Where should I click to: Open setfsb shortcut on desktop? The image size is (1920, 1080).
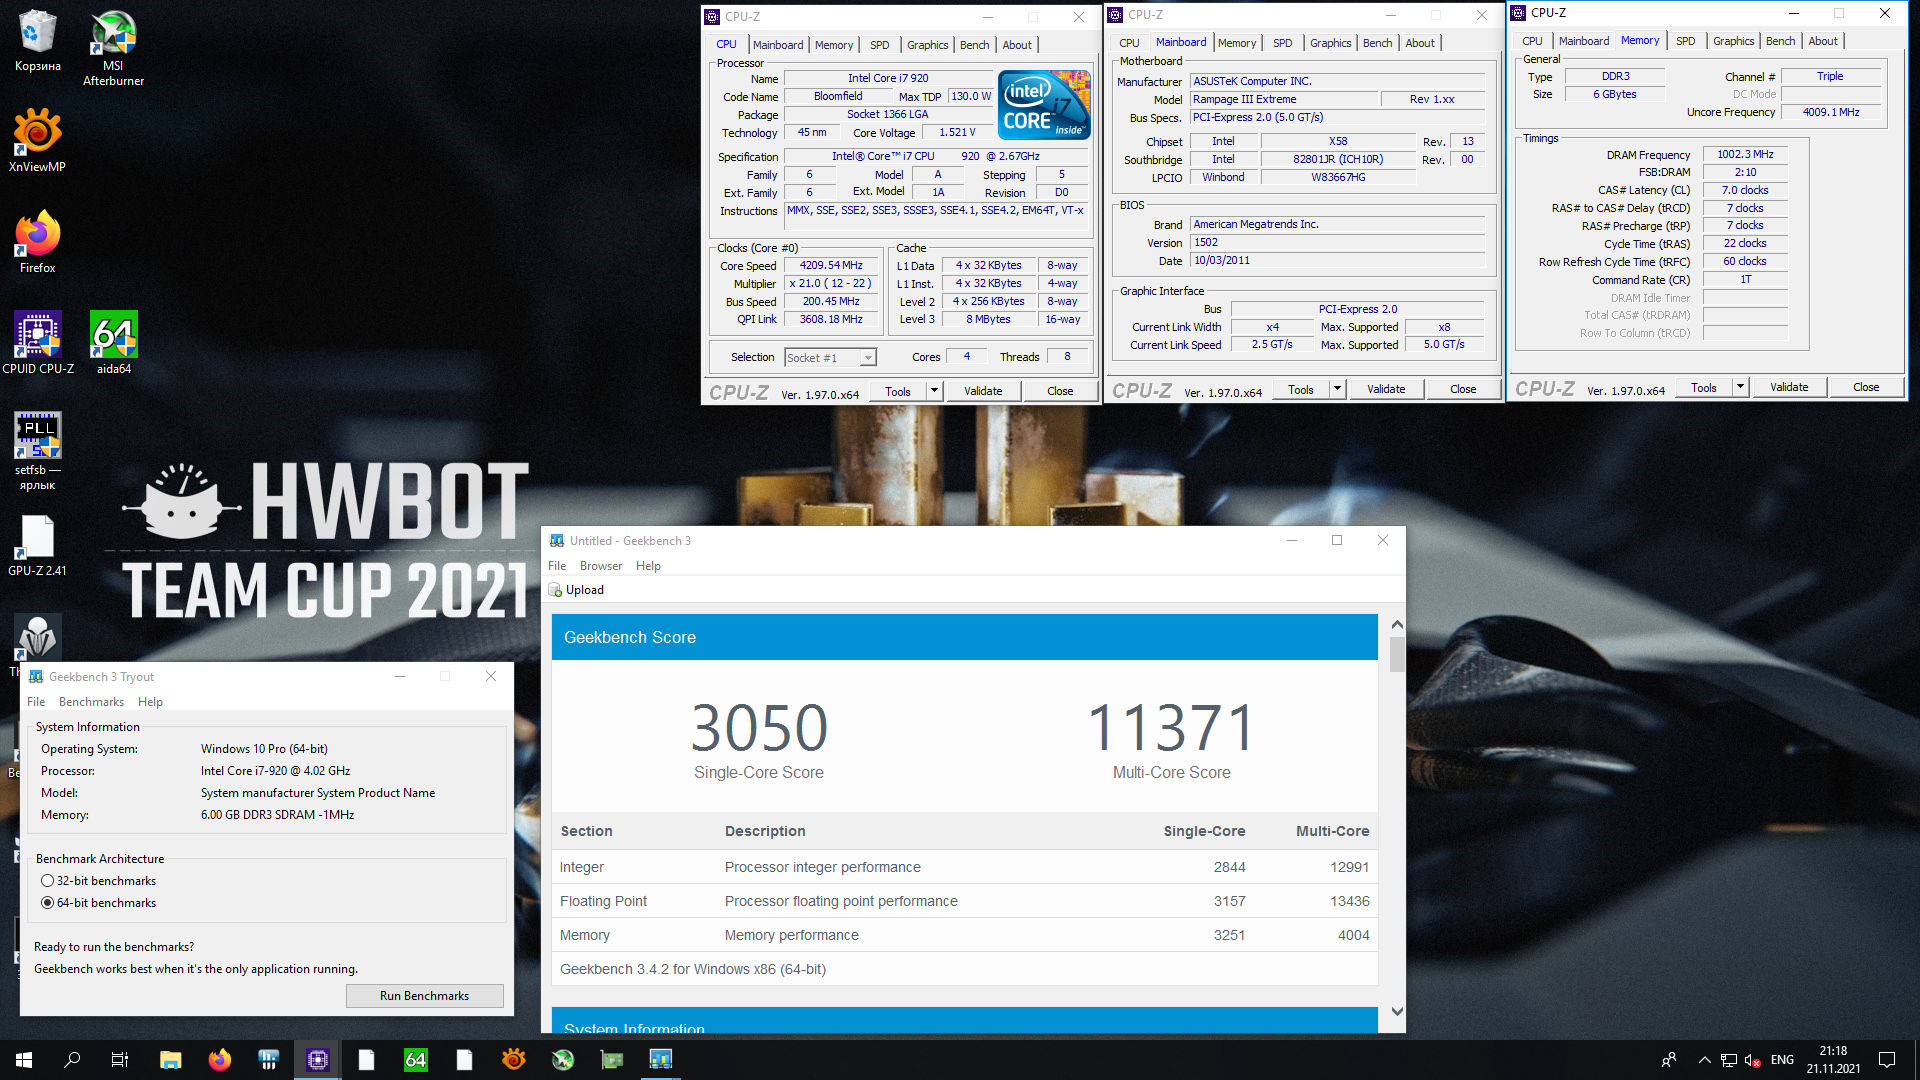point(37,451)
